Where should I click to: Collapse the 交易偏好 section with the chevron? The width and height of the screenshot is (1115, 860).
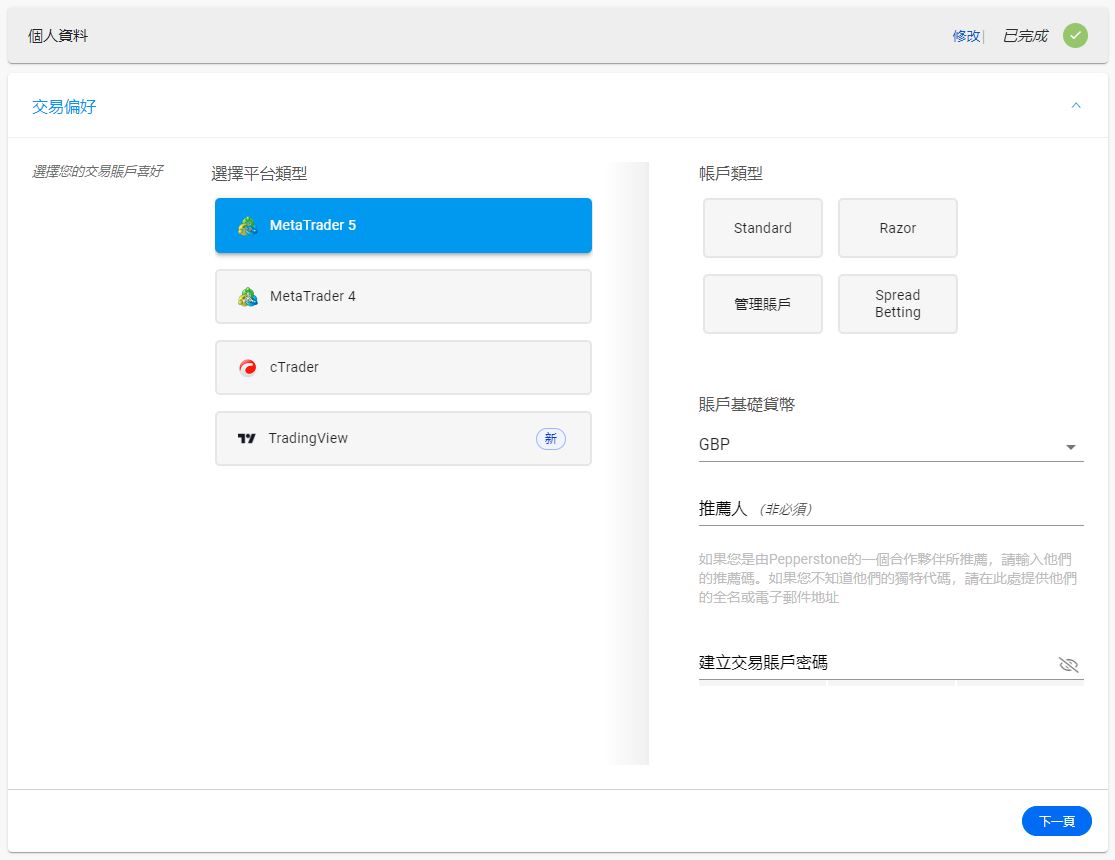1076,105
